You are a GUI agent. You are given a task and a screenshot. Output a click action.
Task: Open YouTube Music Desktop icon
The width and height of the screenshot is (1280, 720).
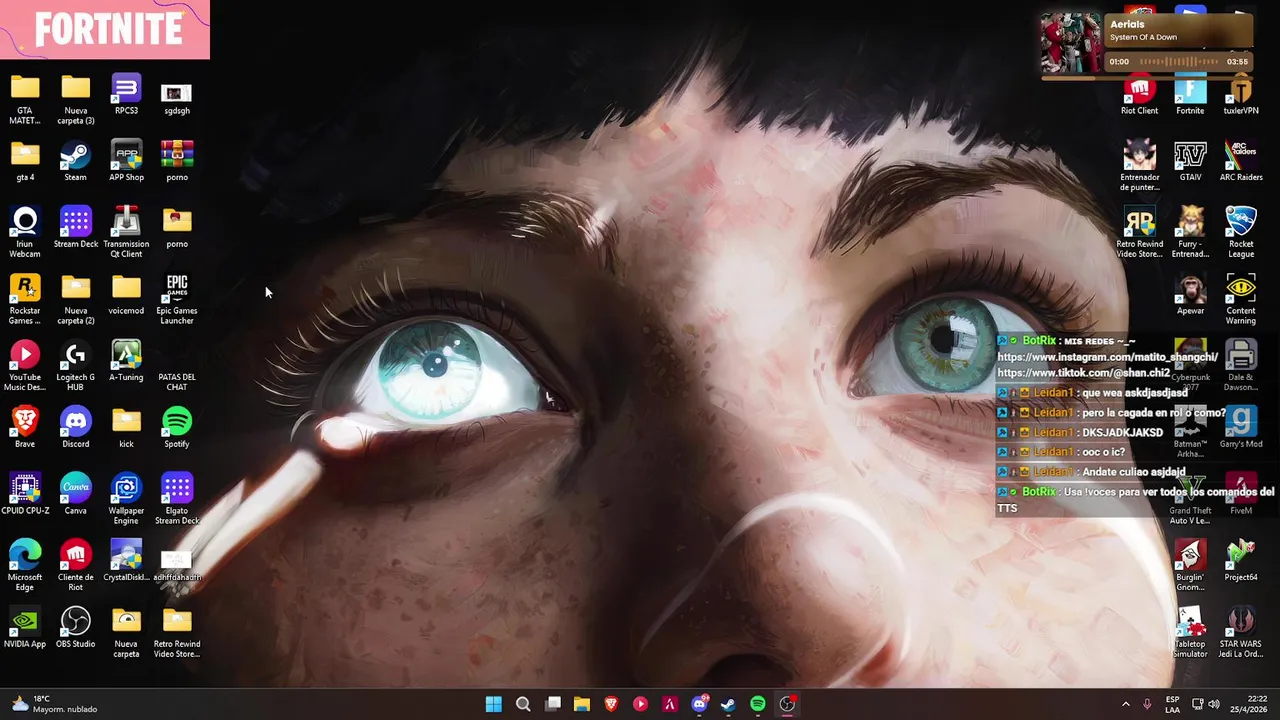(25, 366)
